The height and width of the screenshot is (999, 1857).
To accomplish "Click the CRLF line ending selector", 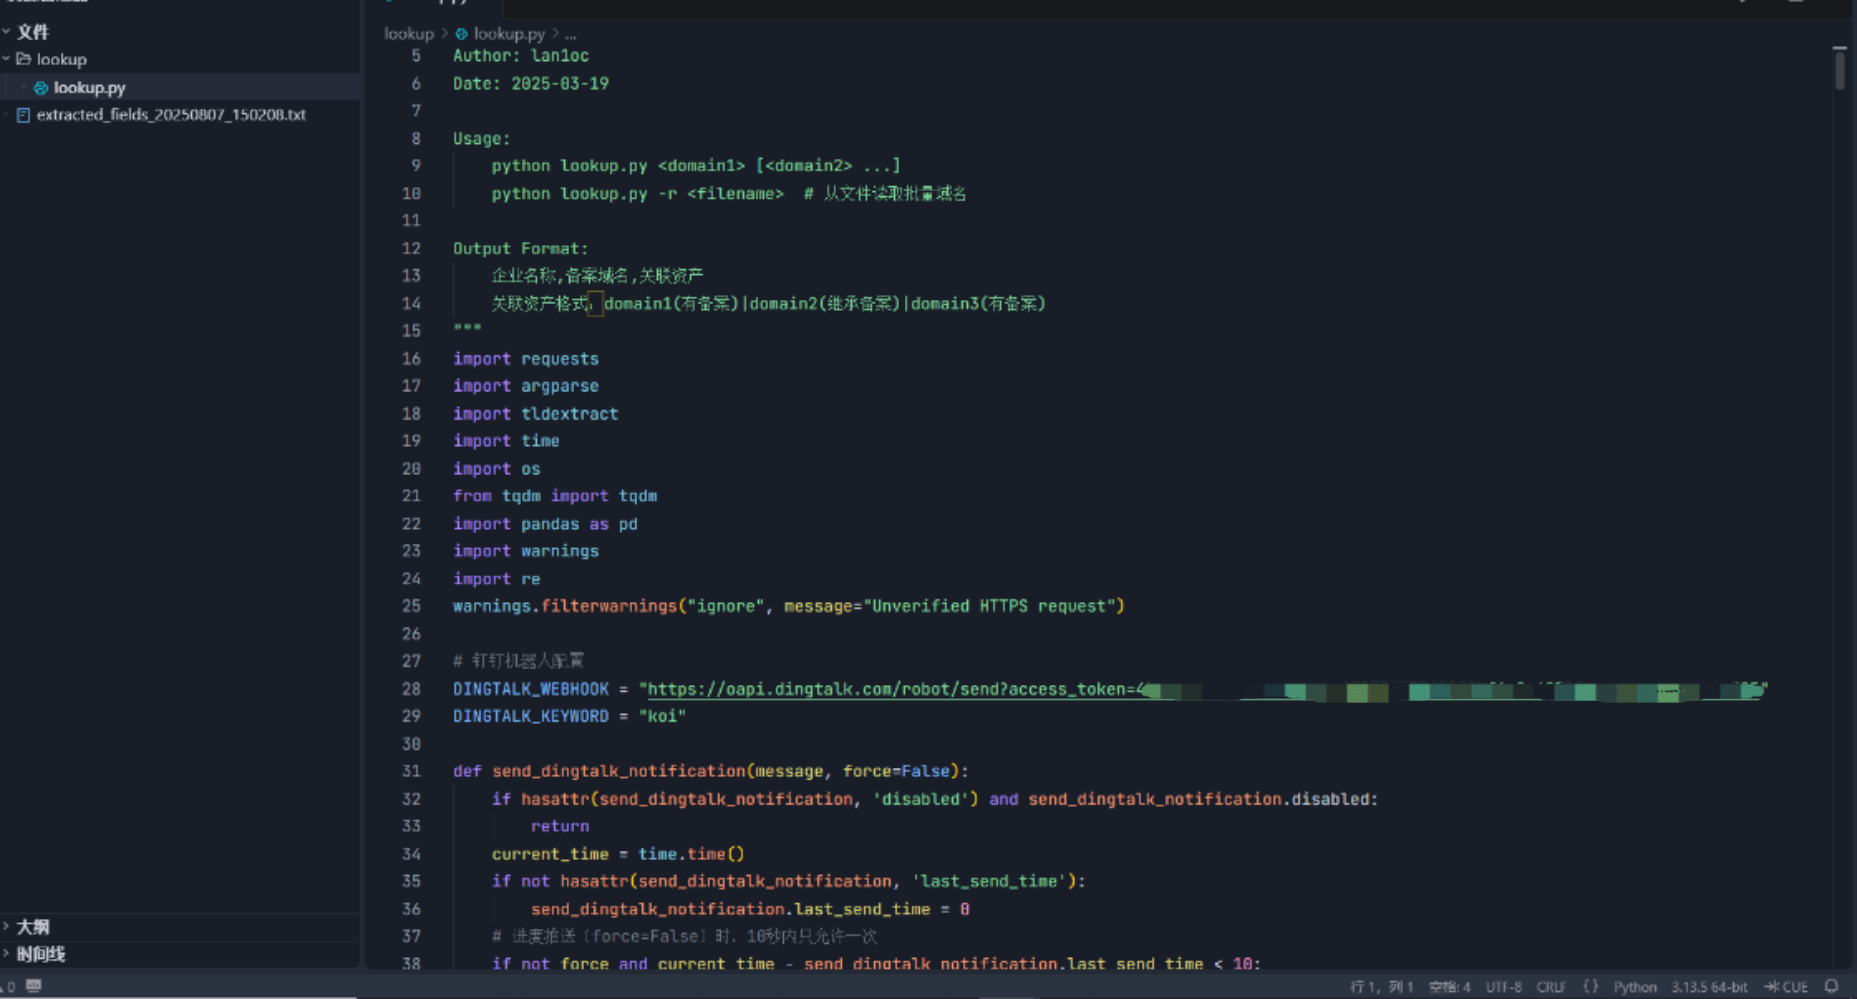I will [1550, 987].
